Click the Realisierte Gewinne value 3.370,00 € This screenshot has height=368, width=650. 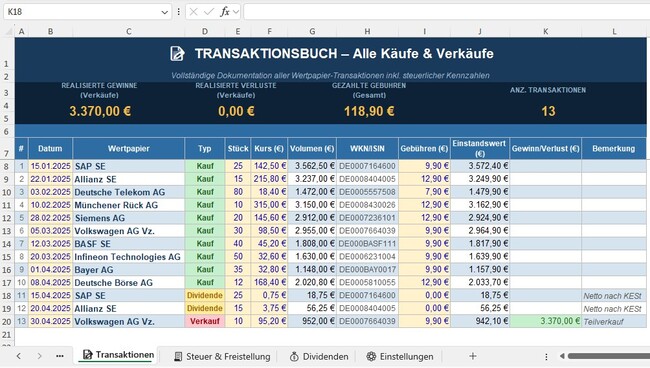pyautogui.click(x=100, y=111)
